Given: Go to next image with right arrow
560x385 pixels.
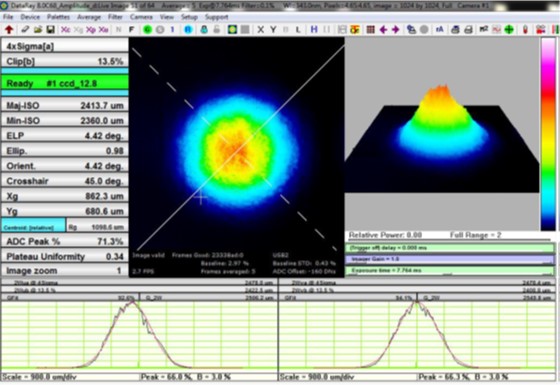Looking at the screenshot, I should point(396,30).
